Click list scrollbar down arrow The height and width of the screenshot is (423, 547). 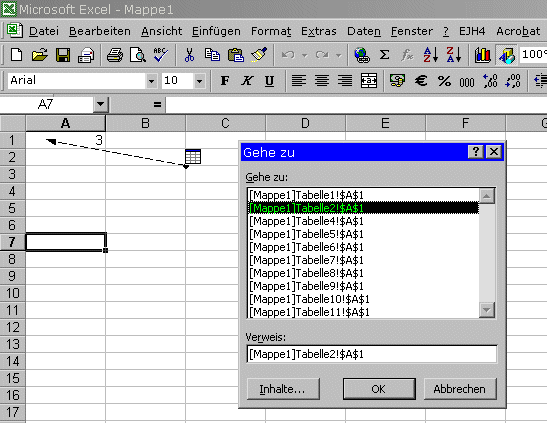click(487, 310)
